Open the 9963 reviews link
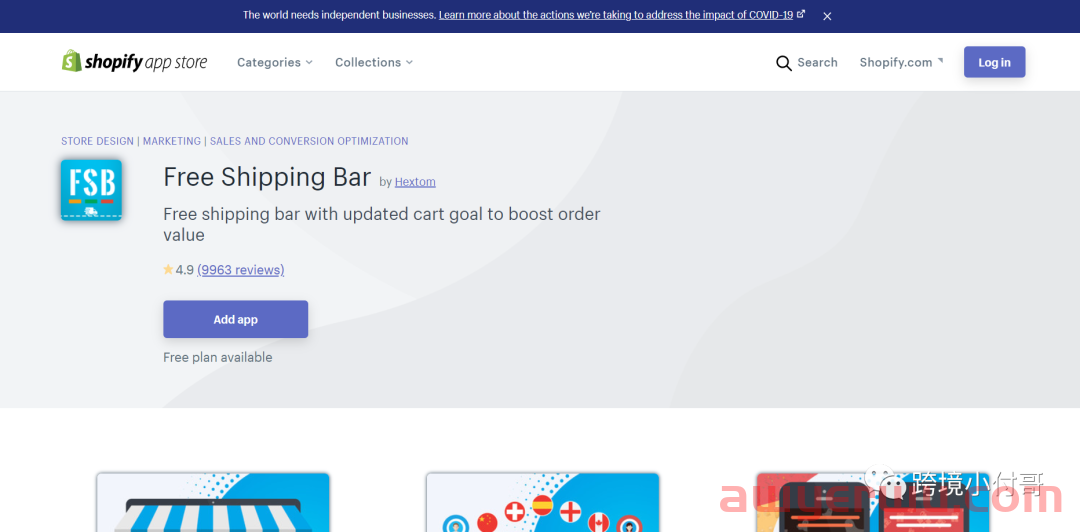 tap(240, 269)
